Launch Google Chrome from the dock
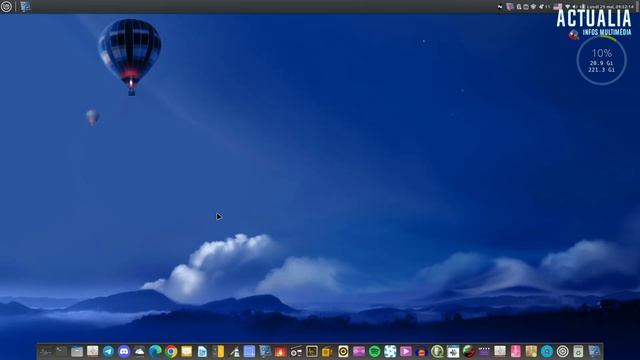Image resolution: width=640 pixels, height=360 pixels. [171, 351]
